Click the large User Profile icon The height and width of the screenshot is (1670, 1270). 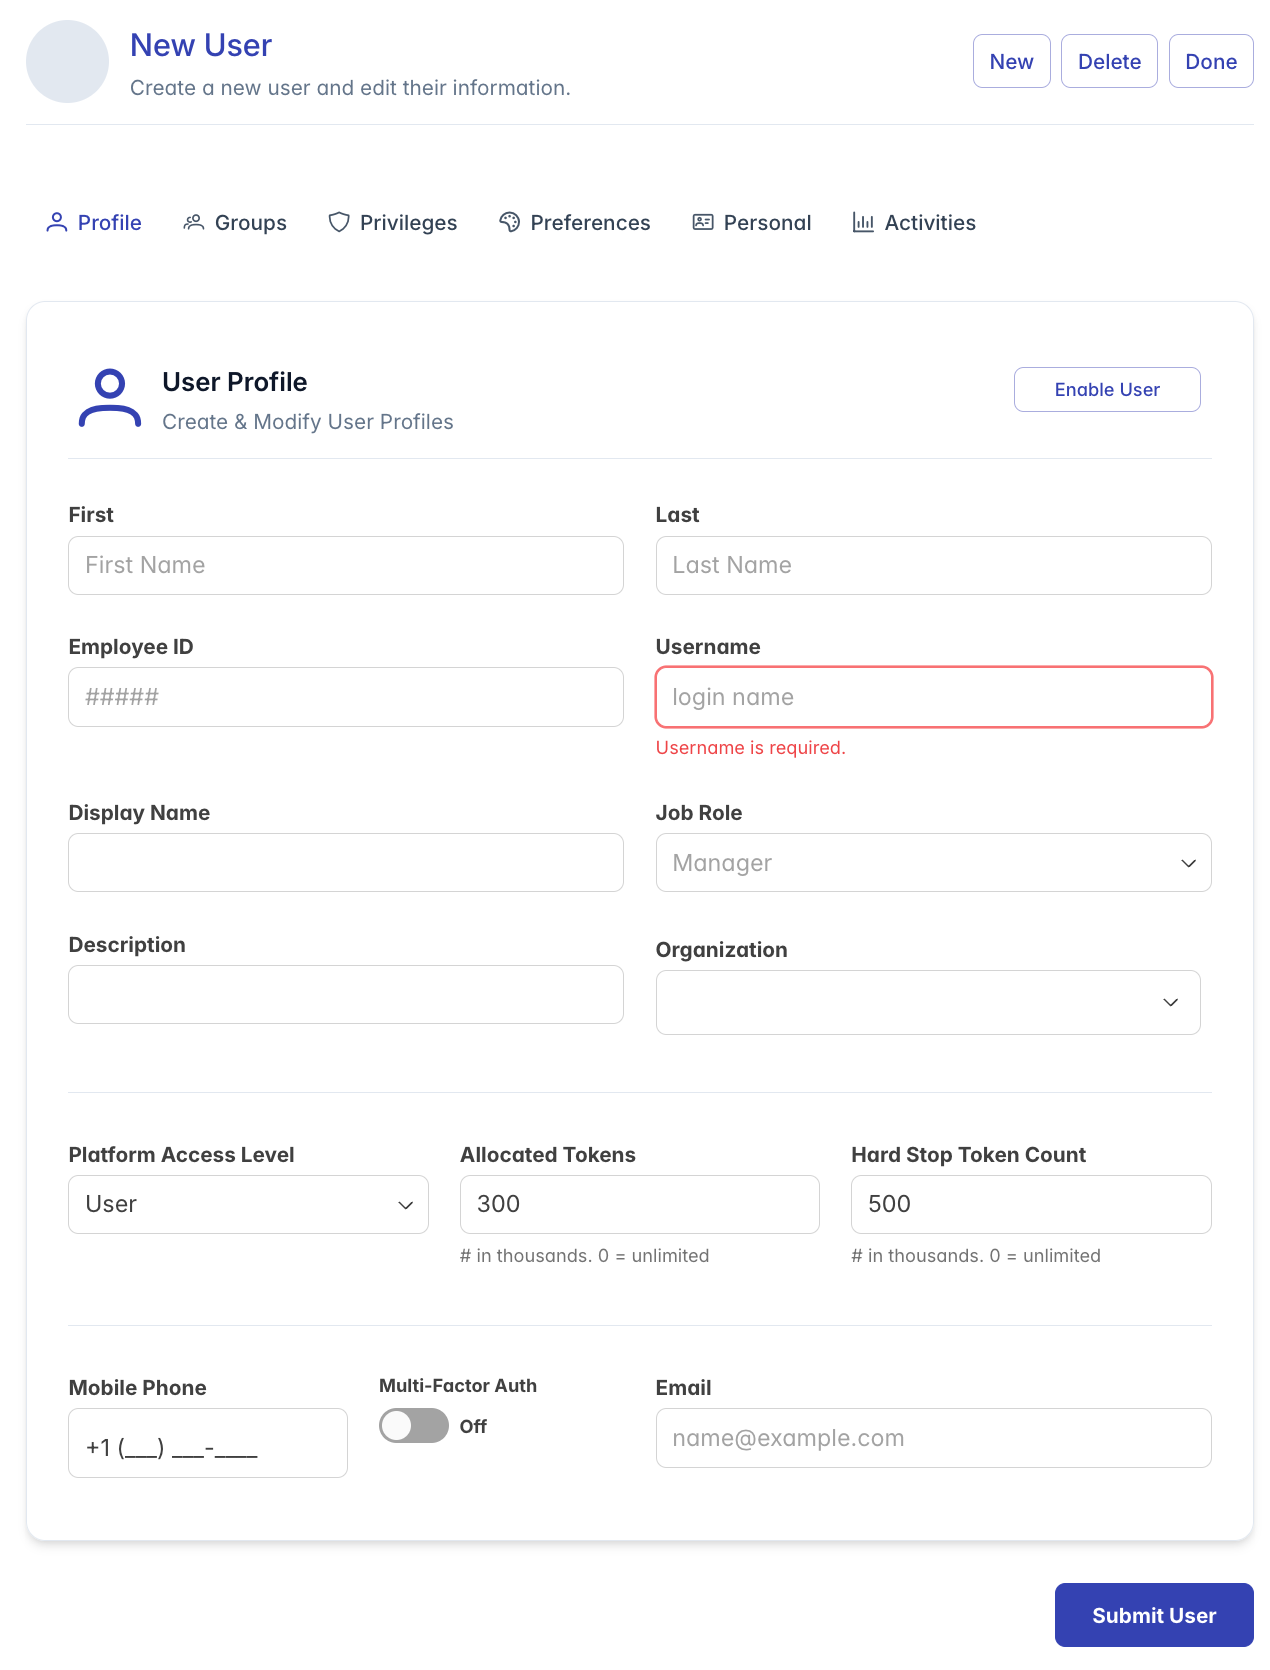pos(110,399)
